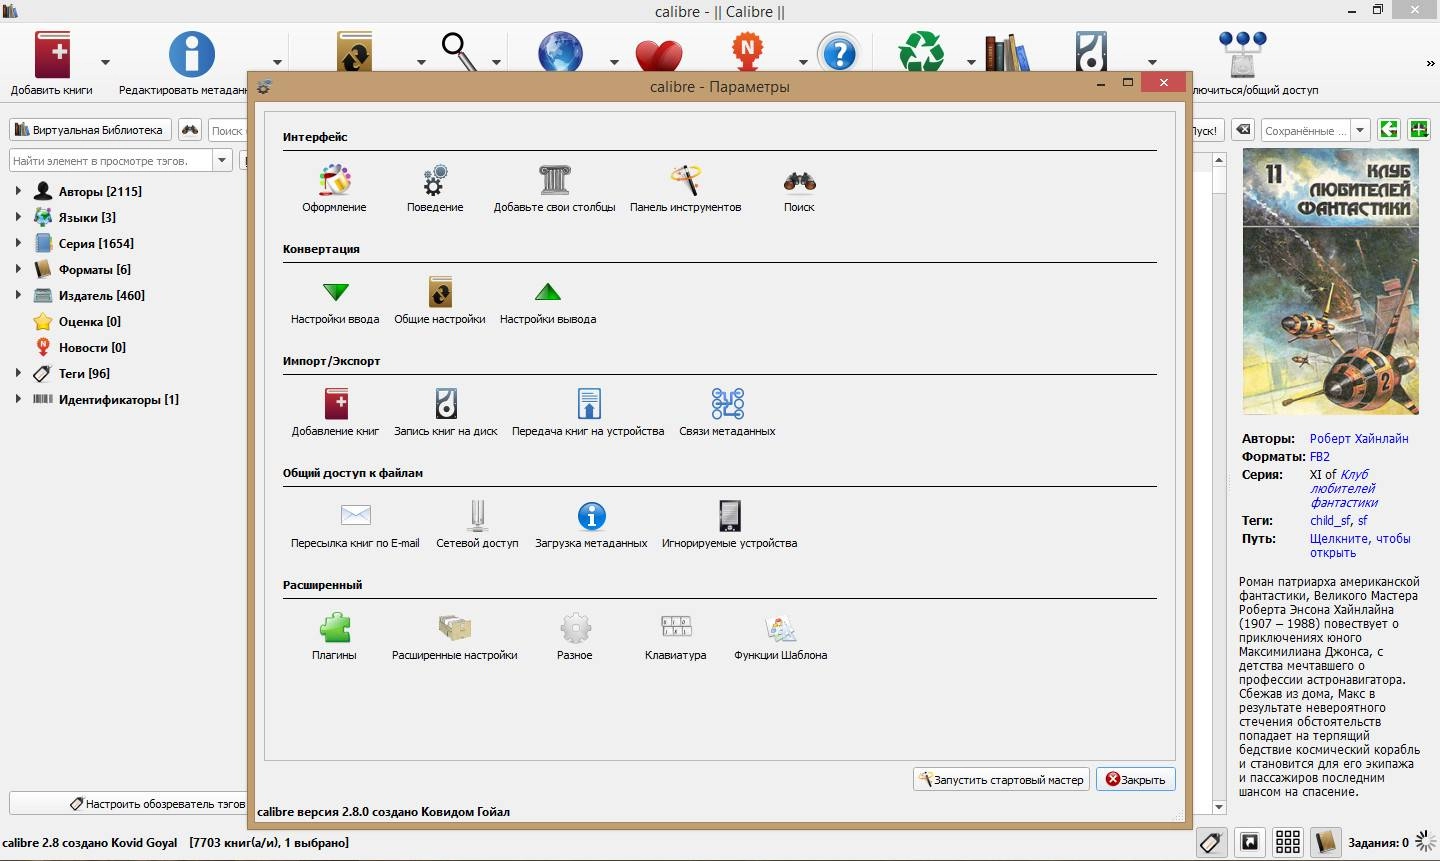The width and height of the screenshot is (1440, 861).
Task: Click in Найти элемент tag search field
Action: point(111,160)
